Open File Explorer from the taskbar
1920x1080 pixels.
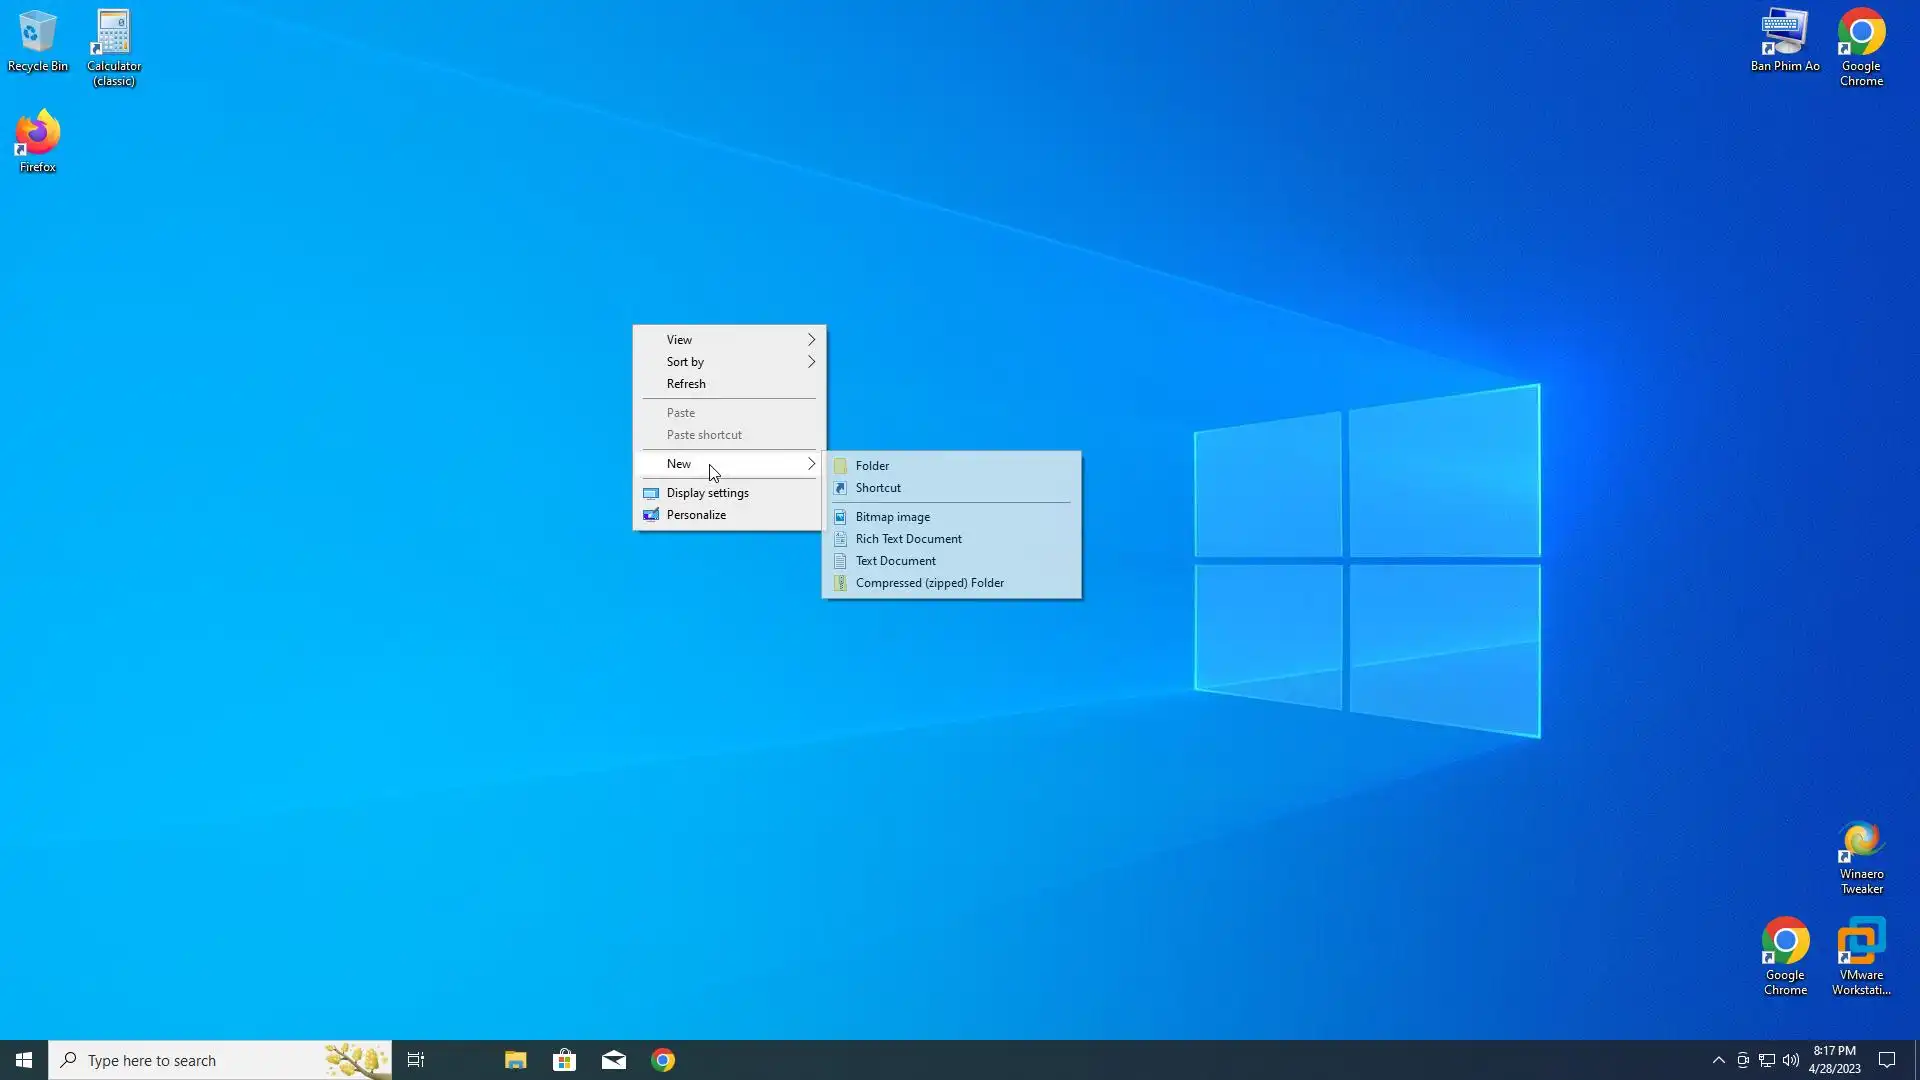coord(515,1060)
